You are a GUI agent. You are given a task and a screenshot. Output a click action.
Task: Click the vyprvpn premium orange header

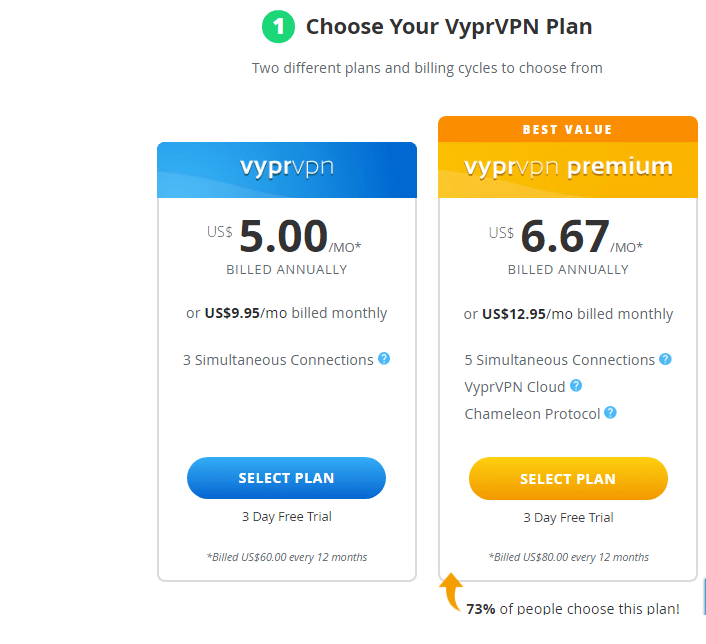[x=568, y=170]
